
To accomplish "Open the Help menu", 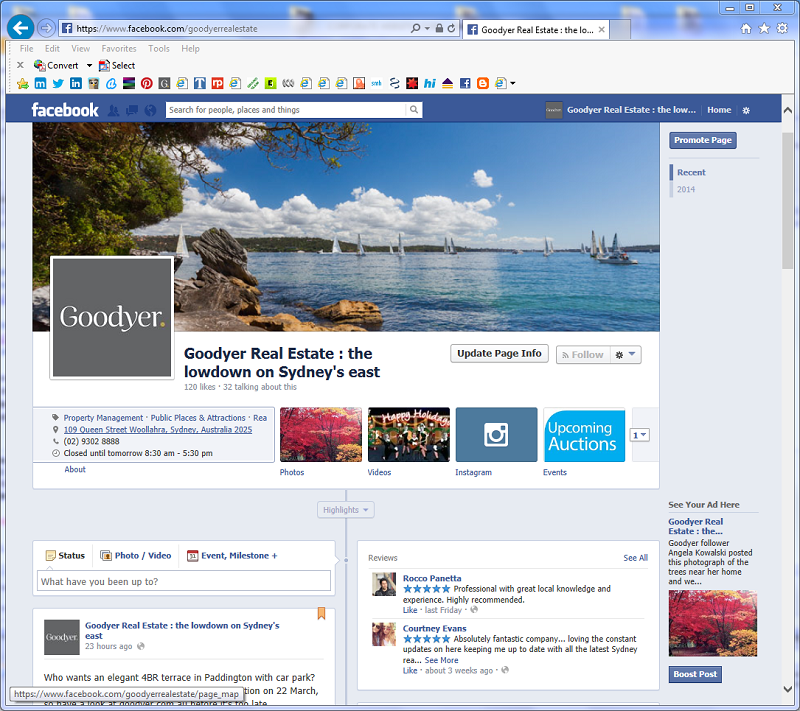I will coord(190,48).
